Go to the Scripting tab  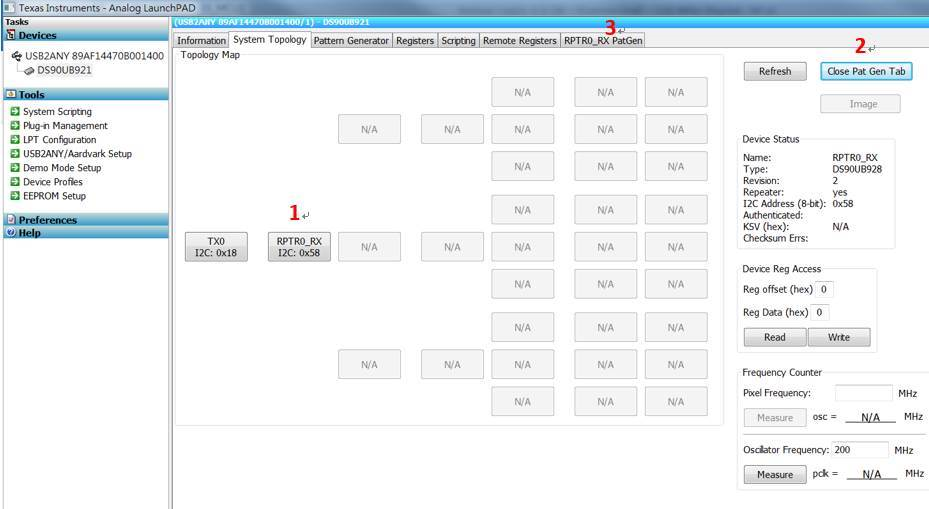point(458,40)
